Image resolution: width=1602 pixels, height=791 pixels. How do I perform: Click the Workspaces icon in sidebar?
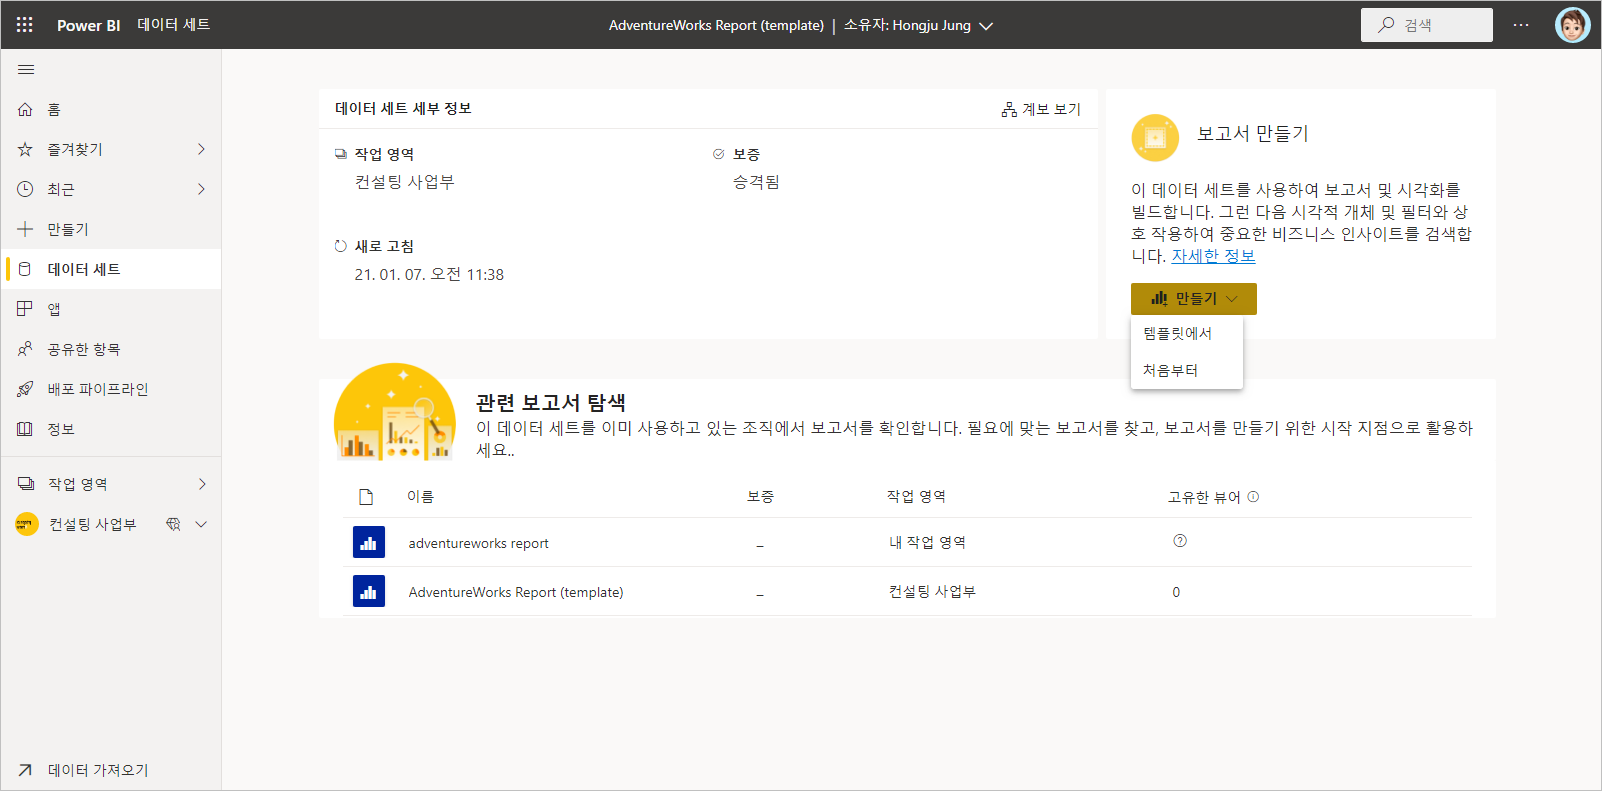26,484
